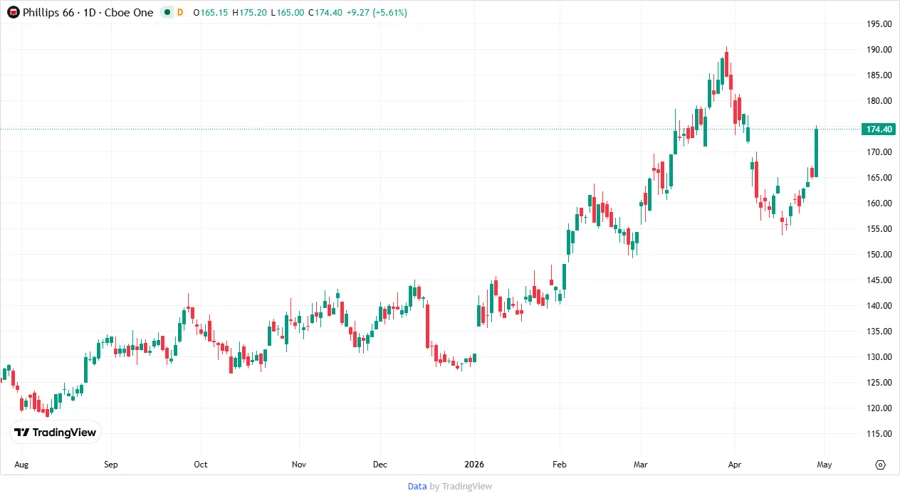Click the 120.00 price axis label
The height and width of the screenshot is (498, 900).
pos(879,408)
